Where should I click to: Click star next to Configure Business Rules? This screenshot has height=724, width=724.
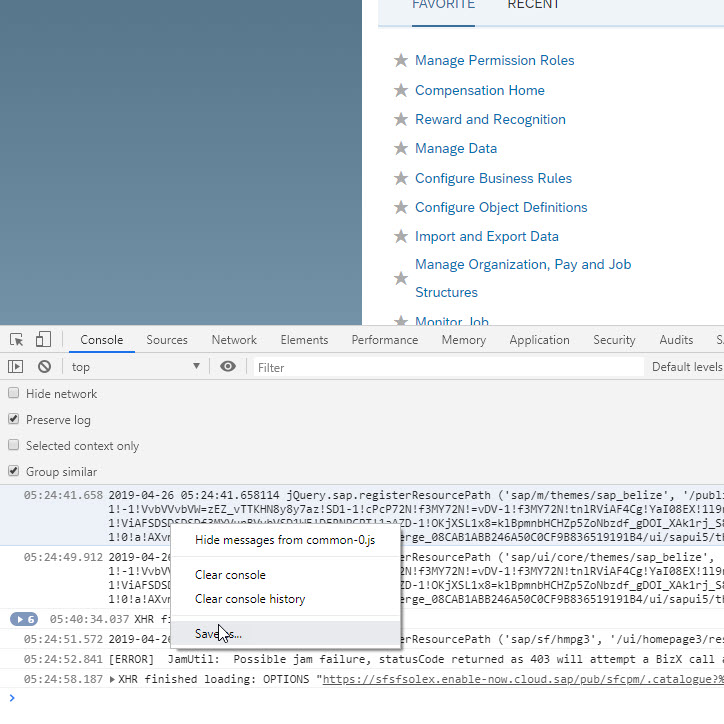(x=401, y=178)
